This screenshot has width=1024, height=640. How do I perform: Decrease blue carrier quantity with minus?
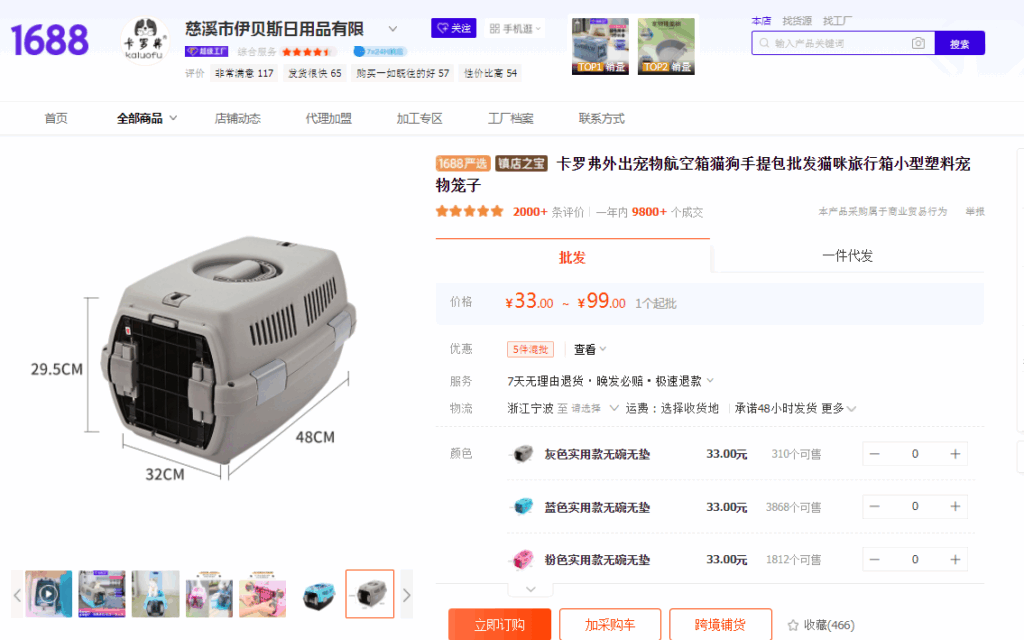(x=874, y=506)
